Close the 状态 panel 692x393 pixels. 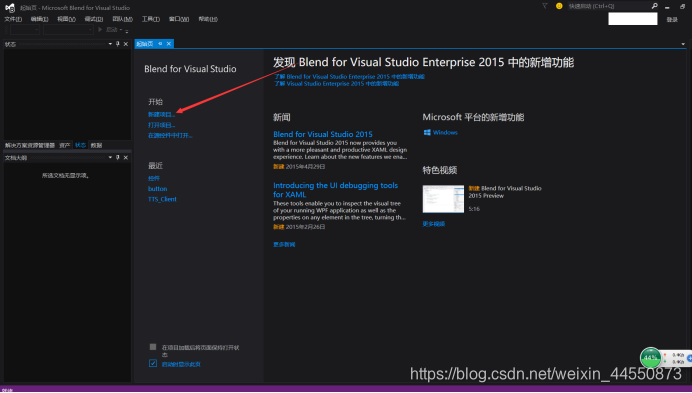(126, 44)
